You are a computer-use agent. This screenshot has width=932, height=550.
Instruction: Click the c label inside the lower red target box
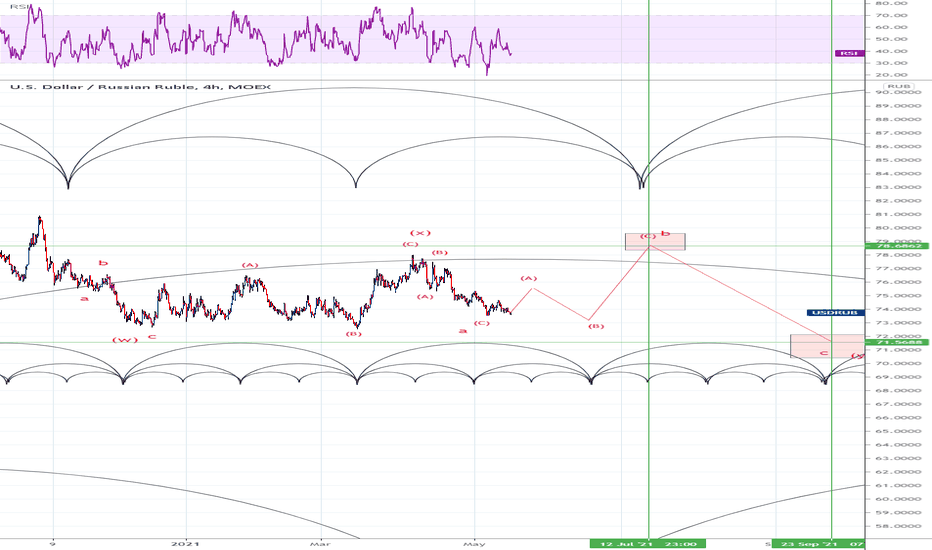[824, 353]
